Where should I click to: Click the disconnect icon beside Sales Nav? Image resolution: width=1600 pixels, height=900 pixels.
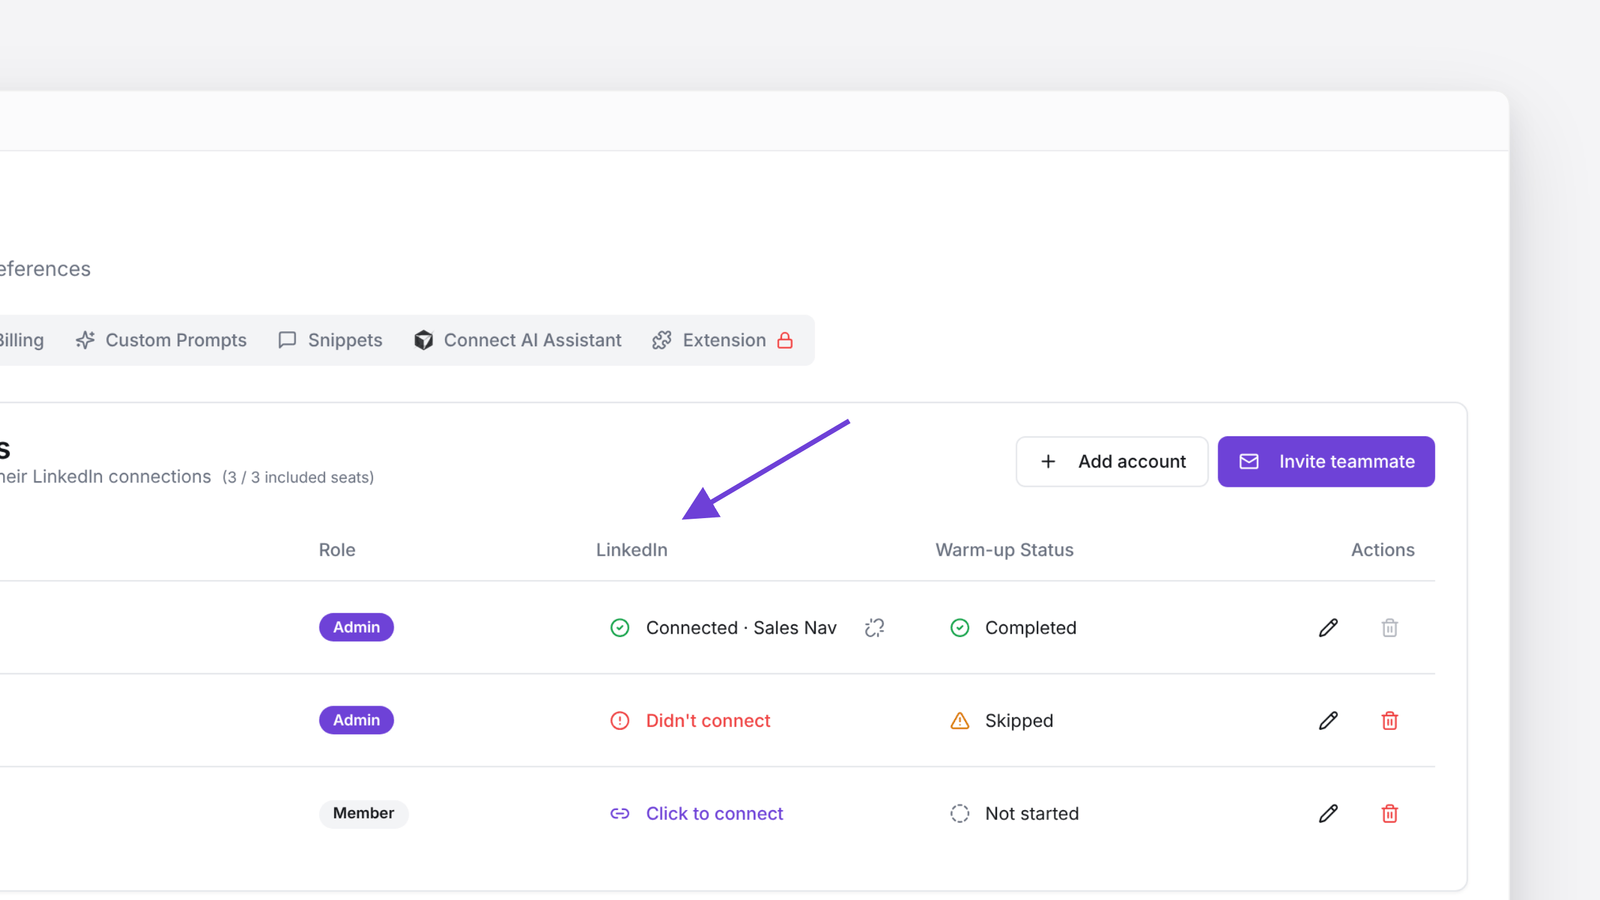[874, 628]
